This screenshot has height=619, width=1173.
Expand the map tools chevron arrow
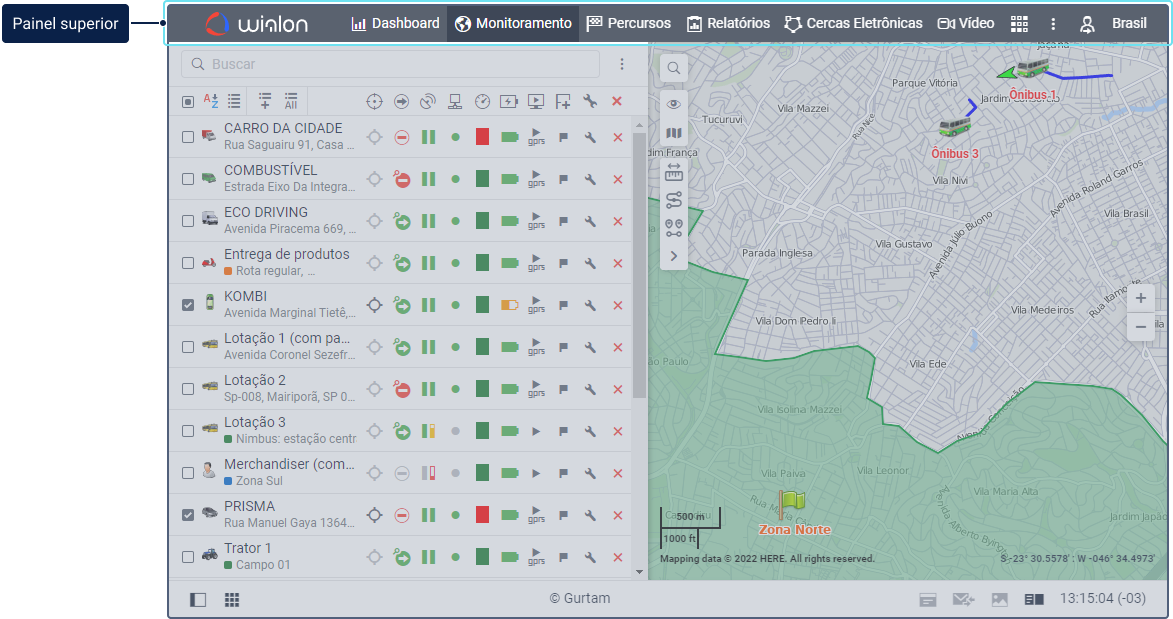pos(674,256)
